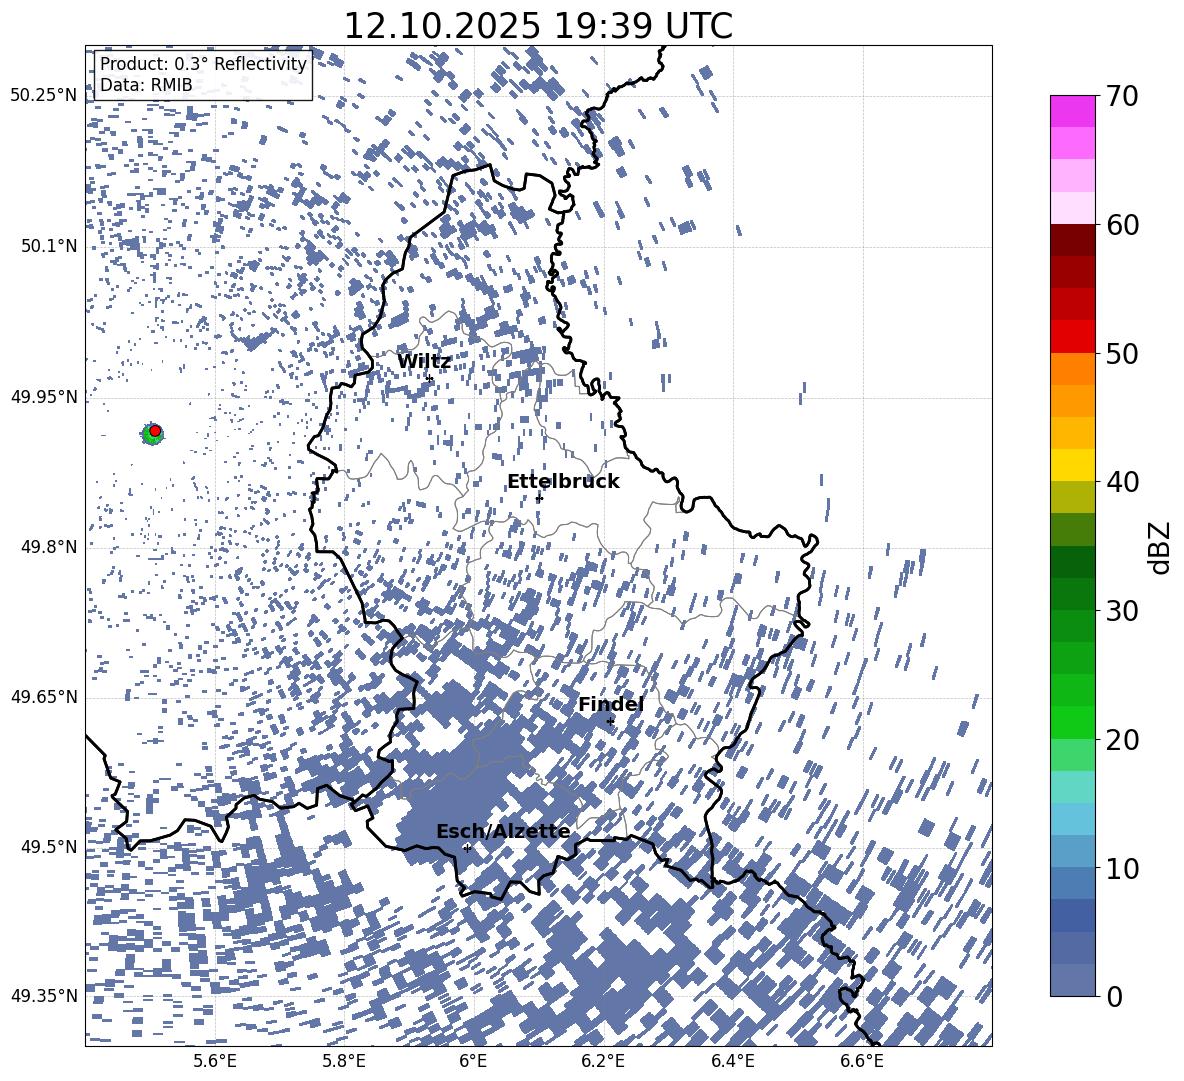Click the Ettelbruck location cross marker

pyautogui.click(x=539, y=498)
